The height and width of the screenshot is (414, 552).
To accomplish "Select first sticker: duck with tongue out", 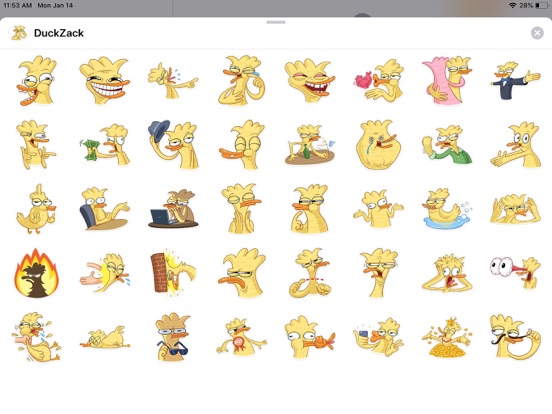I will coord(36,81).
